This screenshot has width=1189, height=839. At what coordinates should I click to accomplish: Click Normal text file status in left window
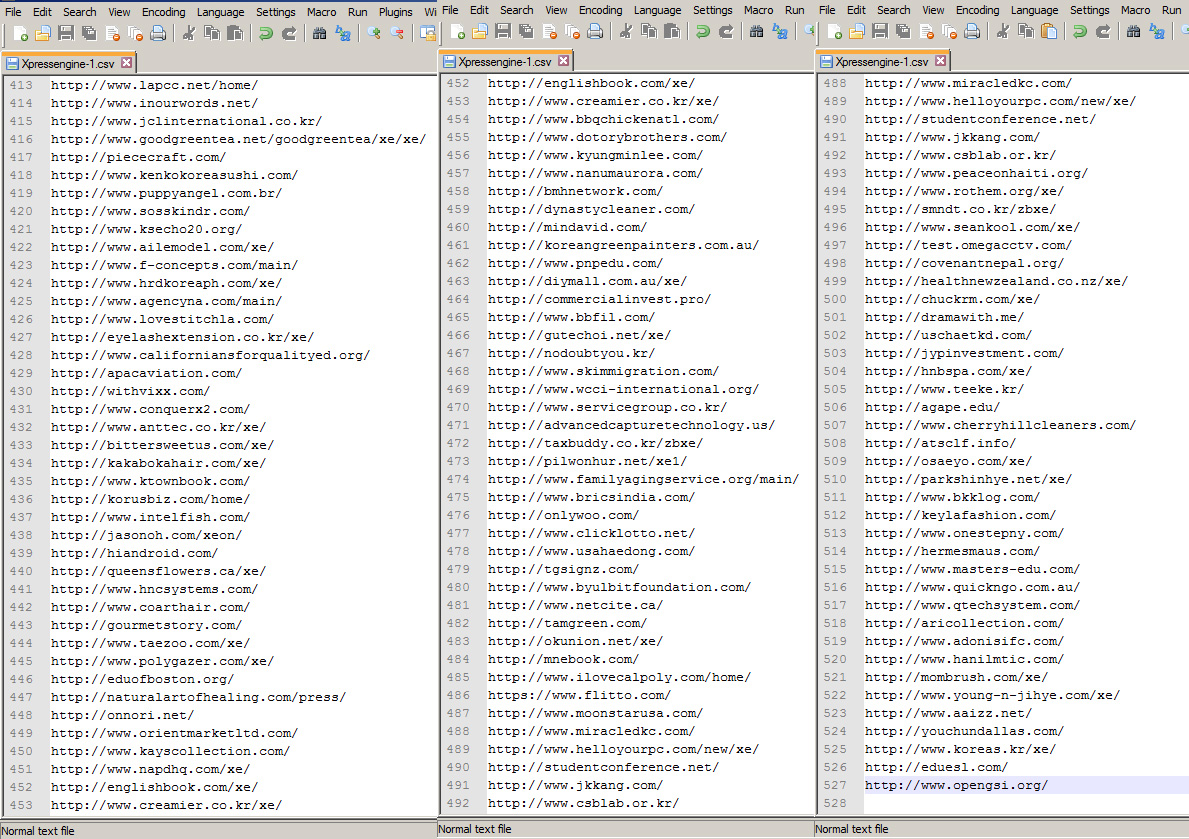pyautogui.click(x=38, y=831)
